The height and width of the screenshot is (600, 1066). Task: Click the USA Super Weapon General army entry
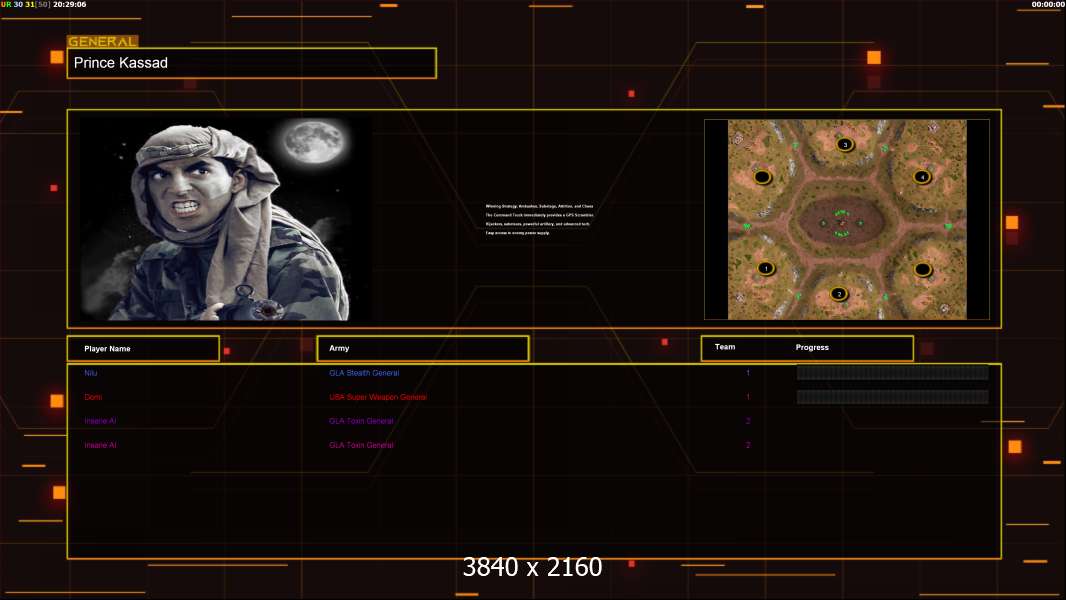coord(378,397)
